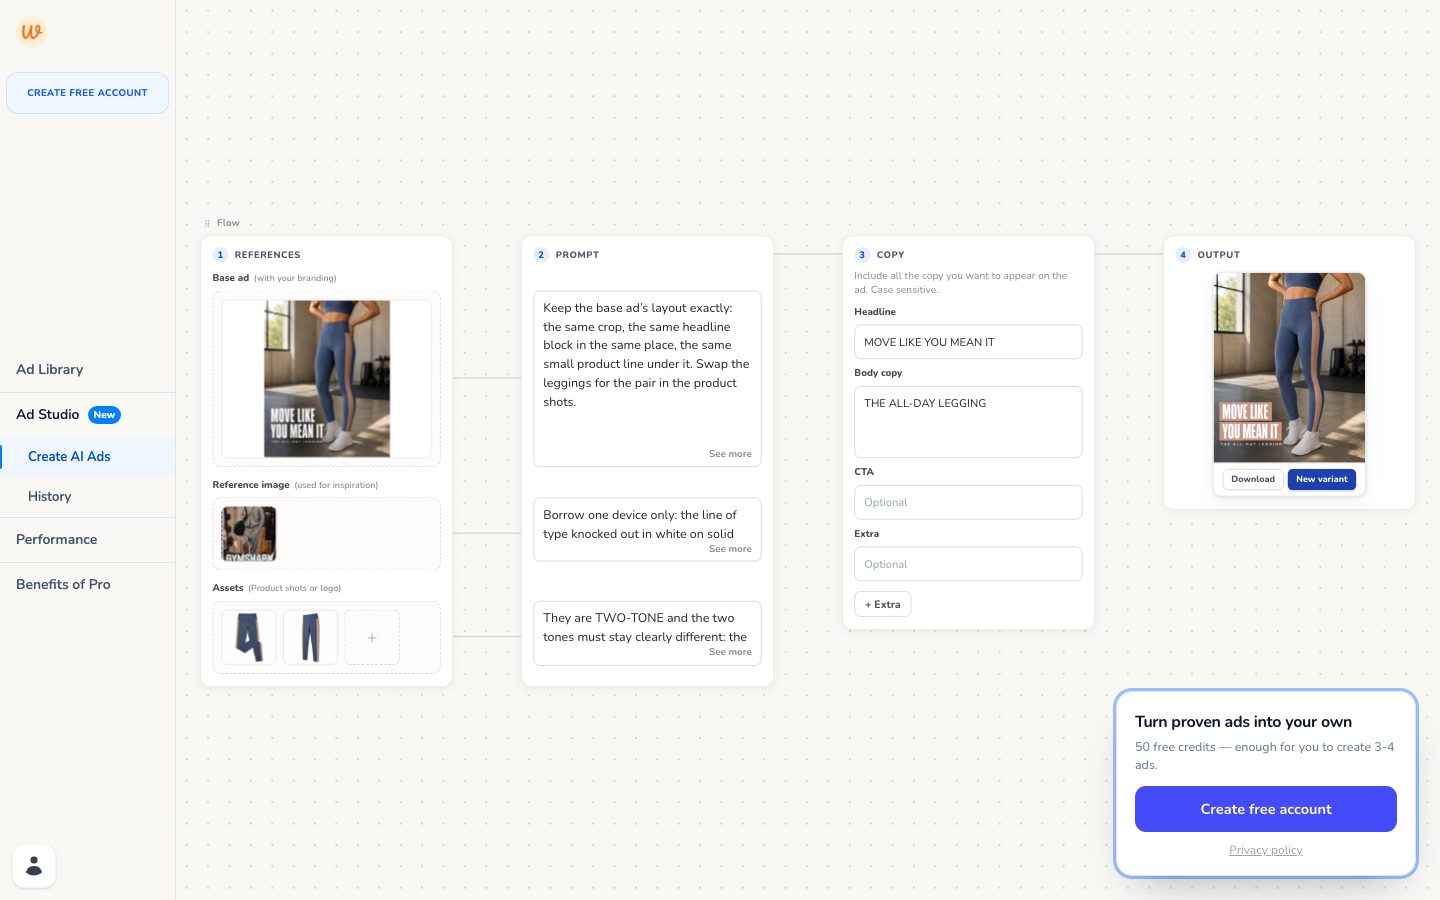Open the generated output ad image

(1289, 368)
